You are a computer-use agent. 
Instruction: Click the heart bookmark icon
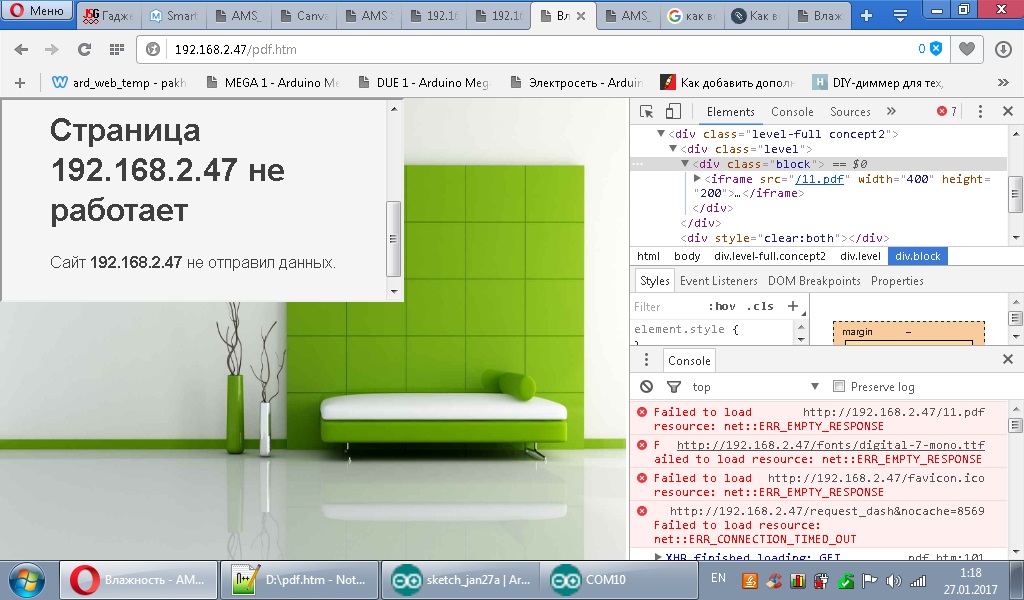(967, 49)
